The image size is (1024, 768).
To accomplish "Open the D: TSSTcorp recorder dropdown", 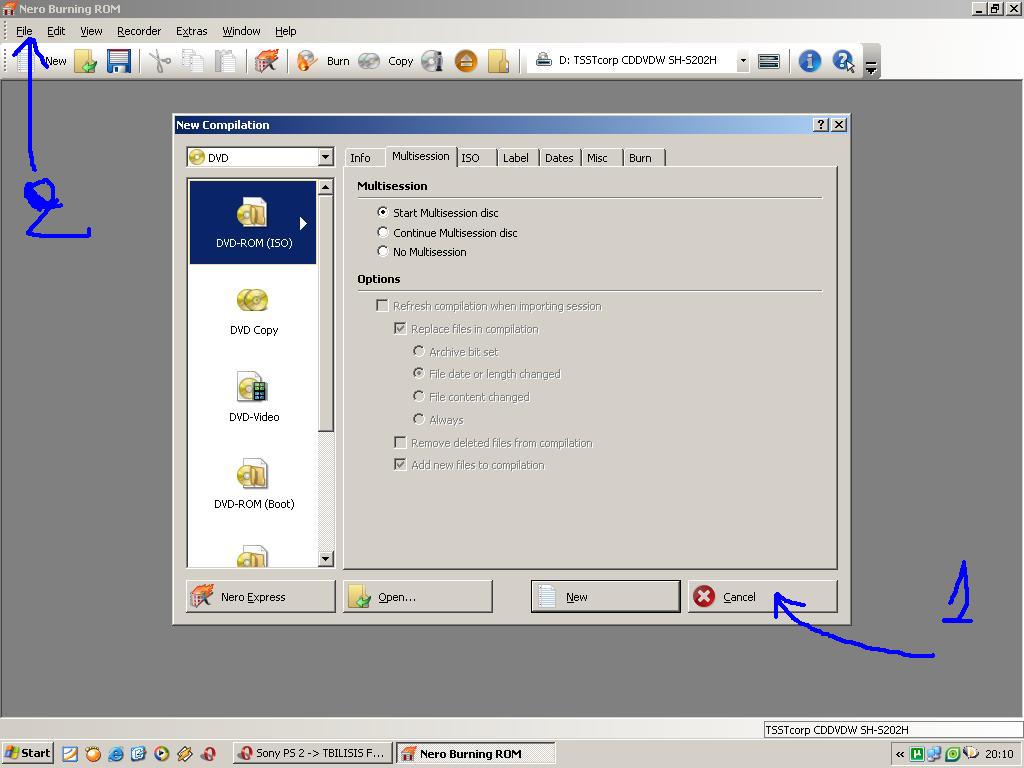I will click(743, 61).
